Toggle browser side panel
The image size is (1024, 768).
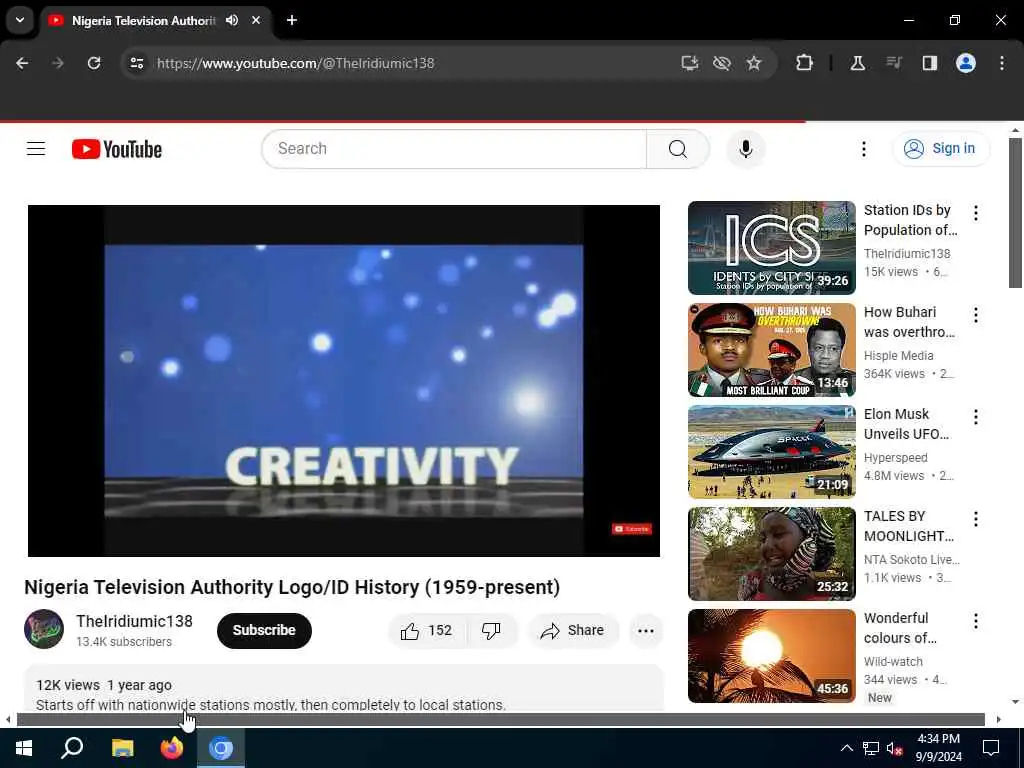tap(929, 63)
